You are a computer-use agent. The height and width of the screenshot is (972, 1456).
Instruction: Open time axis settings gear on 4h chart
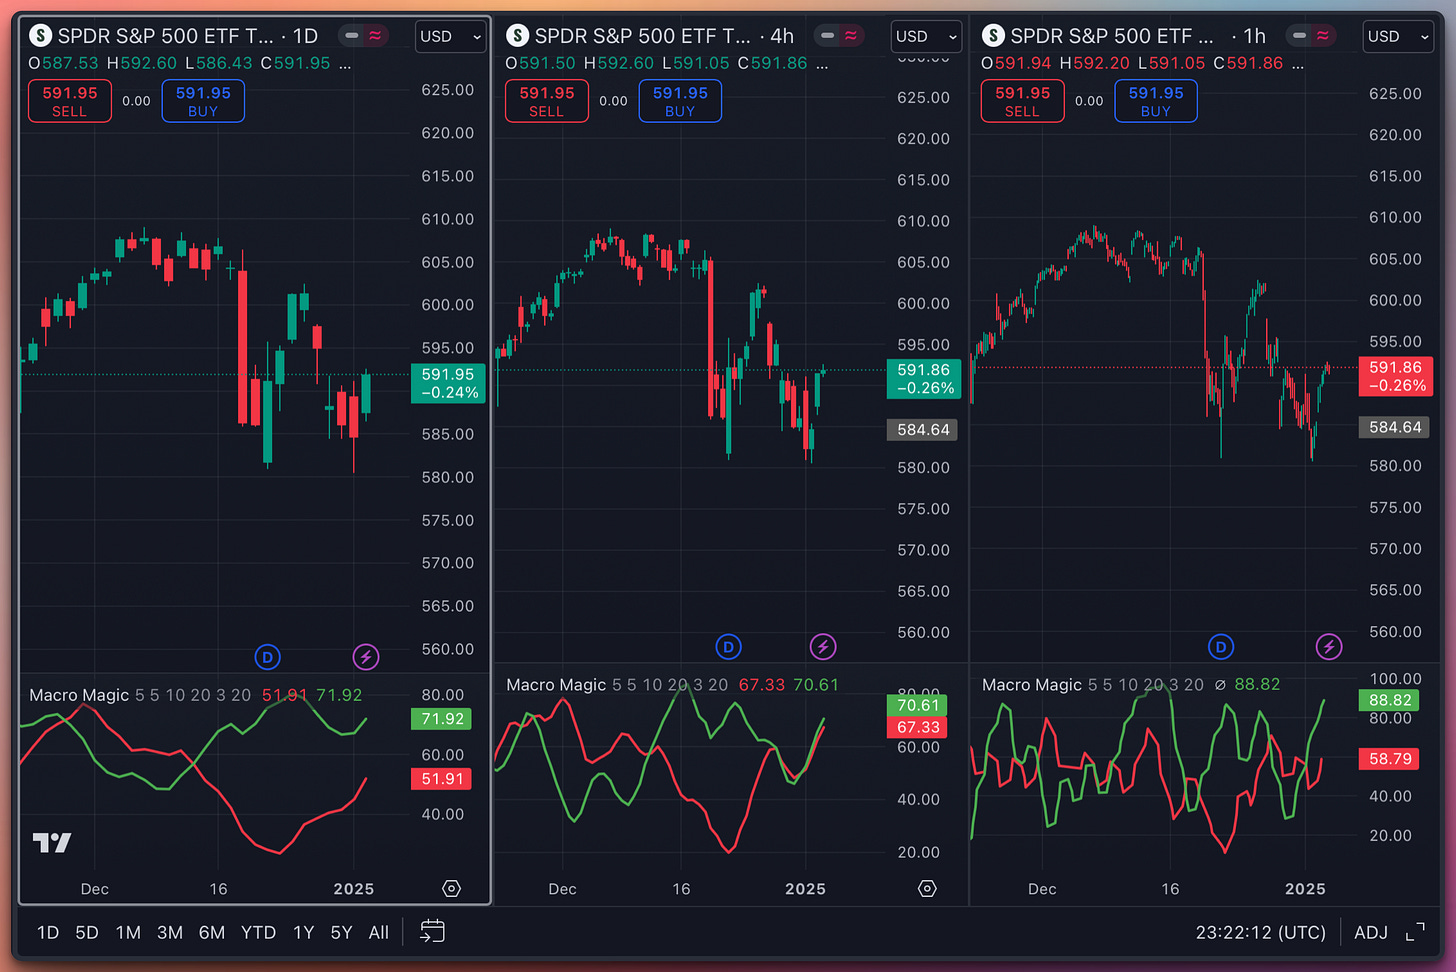[x=927, y=889]
